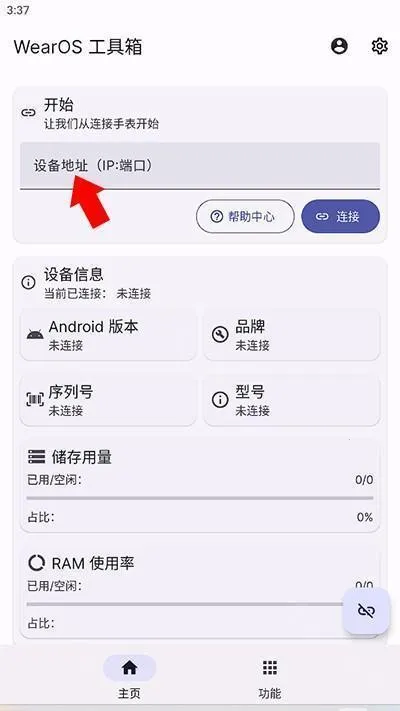The height and width of the screenshot is (711, 400).
Task: Click the storage icon beside 储存用量
Action: 36,457
